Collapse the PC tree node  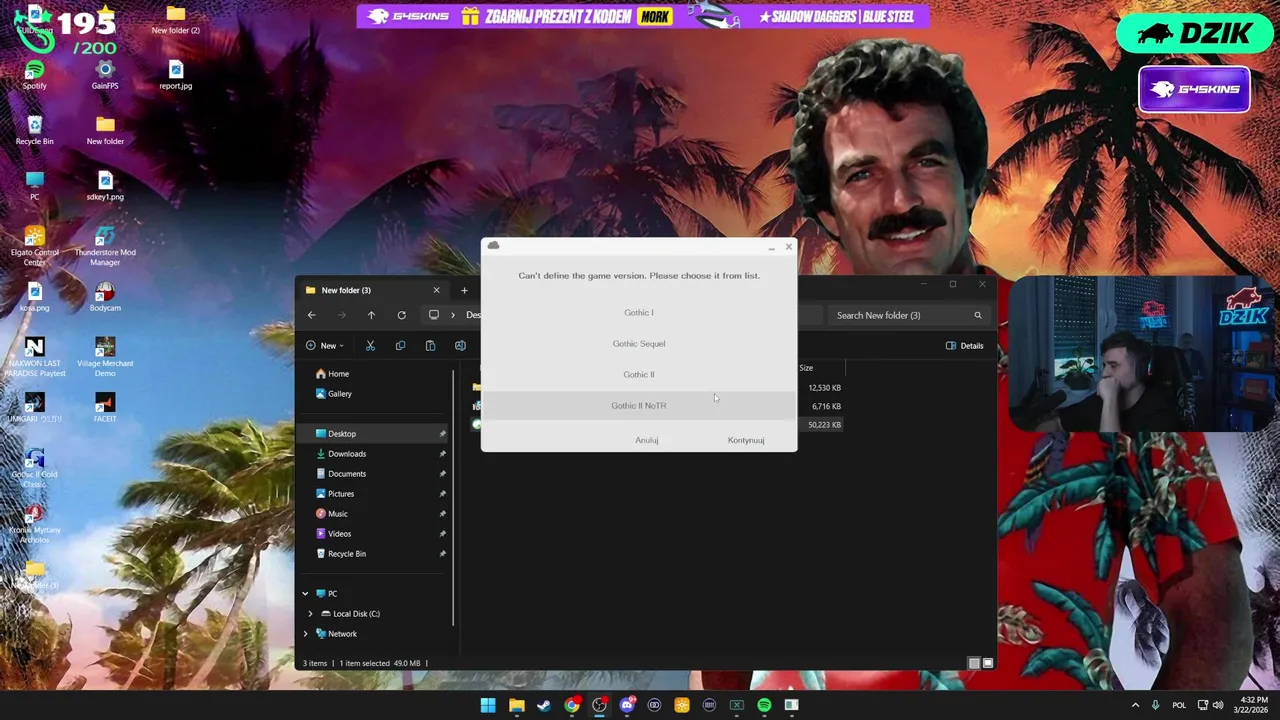305,593
